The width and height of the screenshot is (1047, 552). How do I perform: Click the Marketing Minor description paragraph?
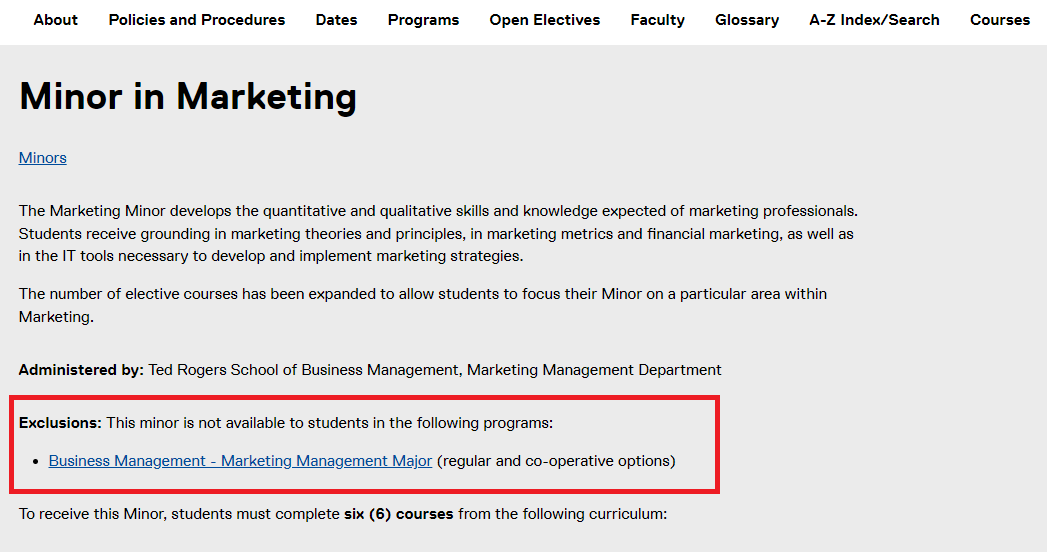click(438, 234)
